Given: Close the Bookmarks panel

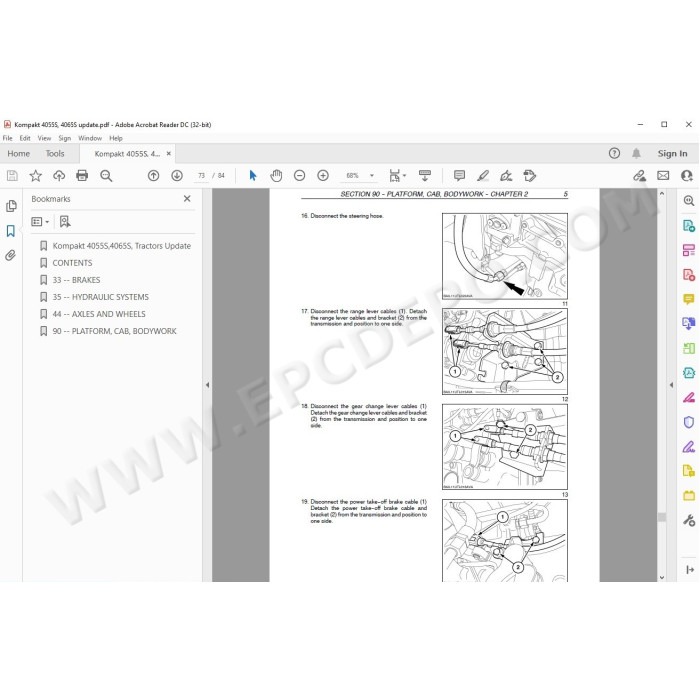Looking at the screenshot, I should [x=187, y=199].
